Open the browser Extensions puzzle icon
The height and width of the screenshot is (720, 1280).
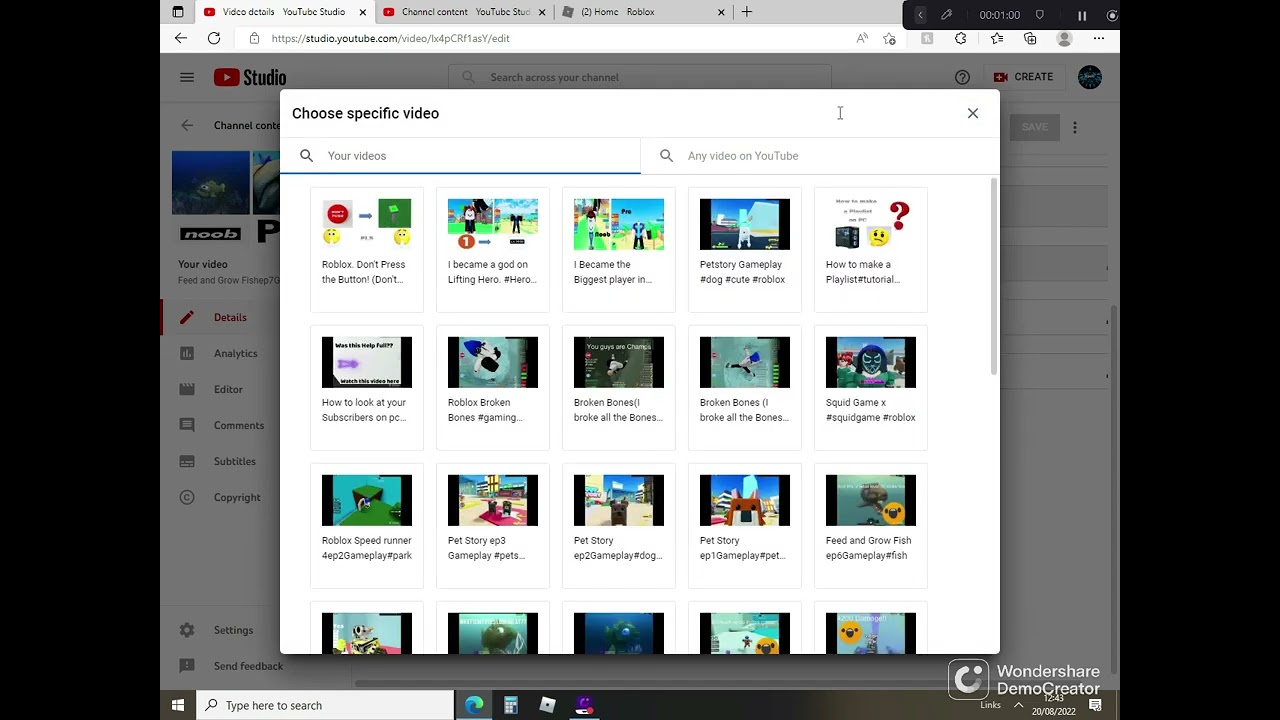pyautogui.click(x=961, y=38)
